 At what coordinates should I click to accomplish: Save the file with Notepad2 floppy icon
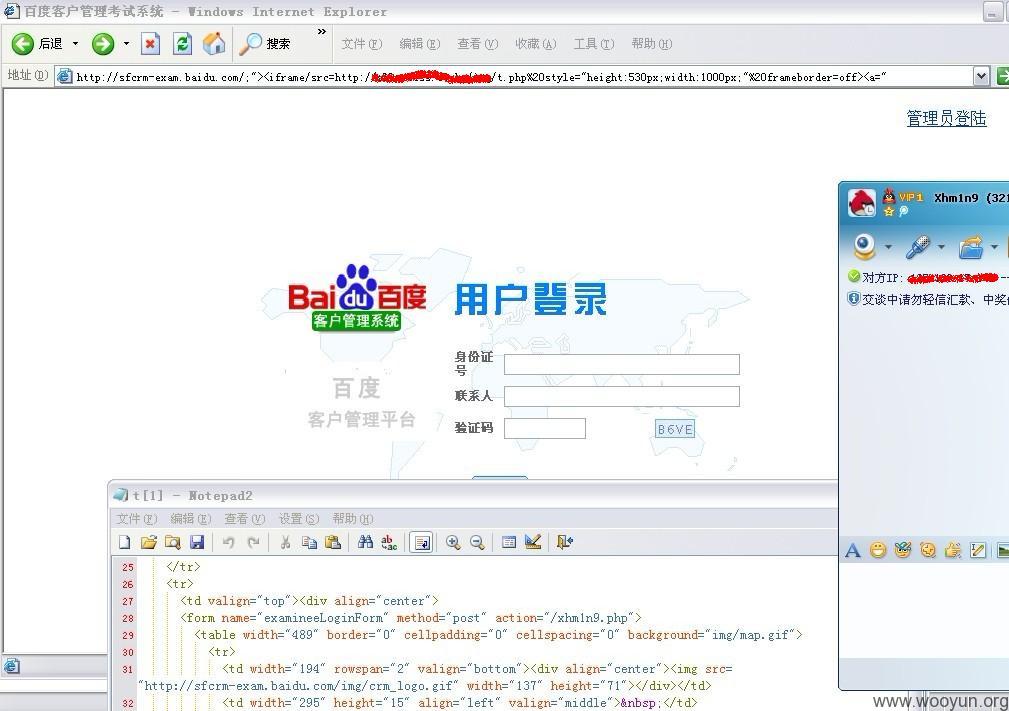[197, 542]
